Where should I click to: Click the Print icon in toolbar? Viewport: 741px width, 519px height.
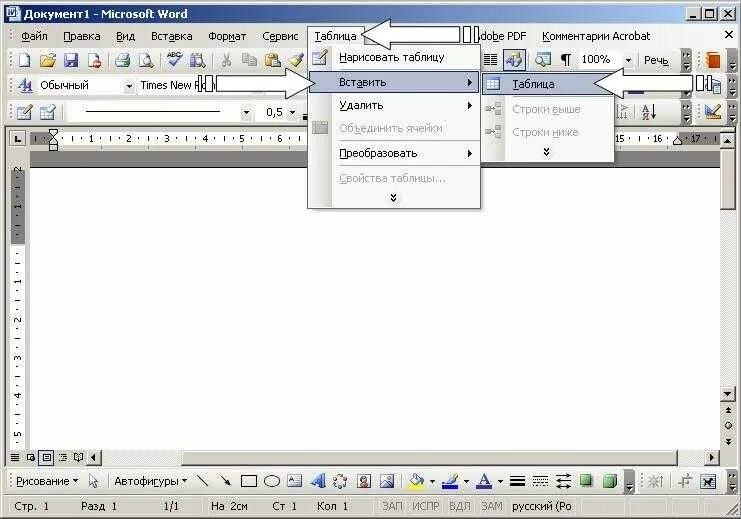coord(123,60)
